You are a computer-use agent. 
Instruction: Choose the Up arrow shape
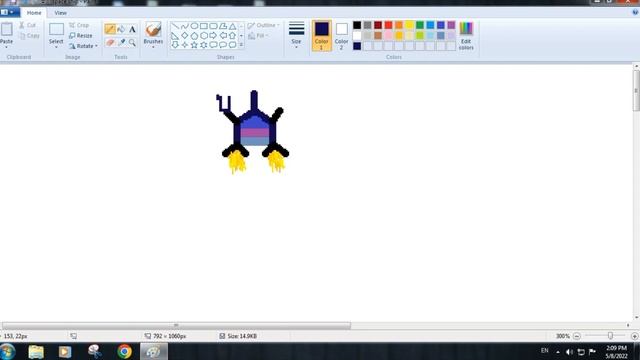tap(232, 36)
